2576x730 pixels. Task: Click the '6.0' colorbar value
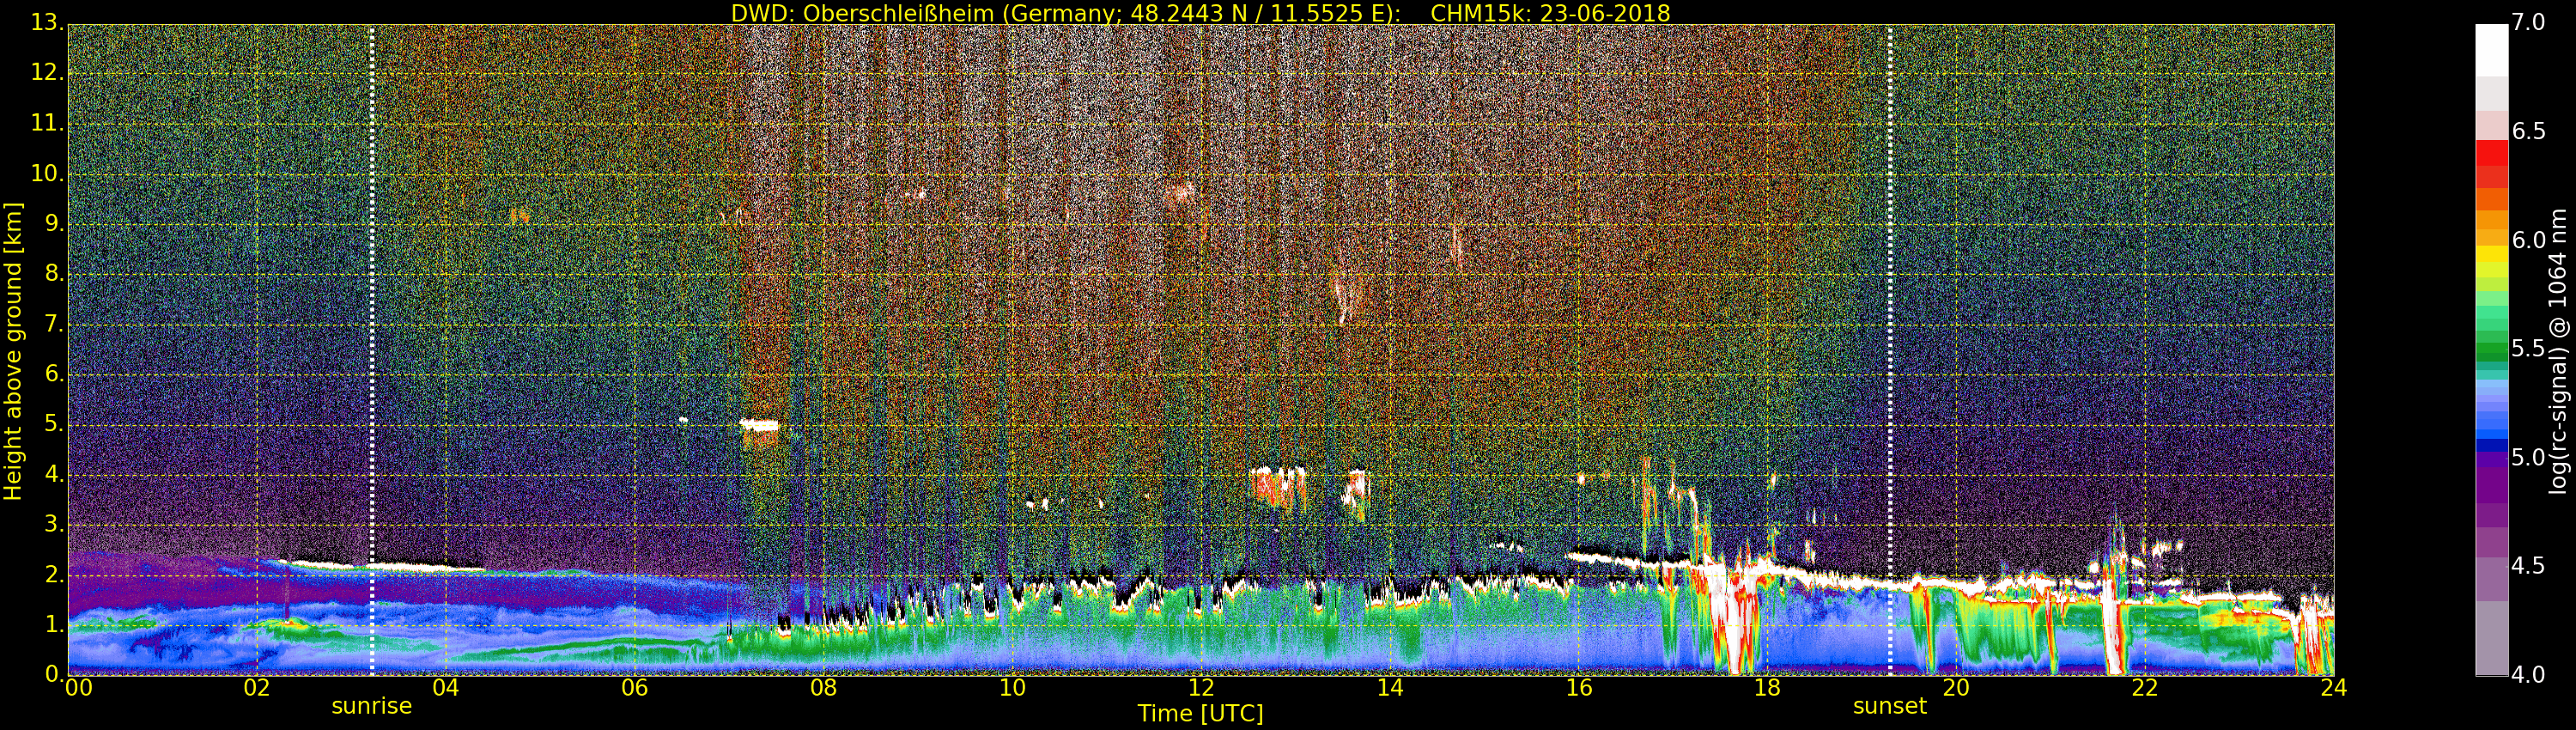point(2529,240)
